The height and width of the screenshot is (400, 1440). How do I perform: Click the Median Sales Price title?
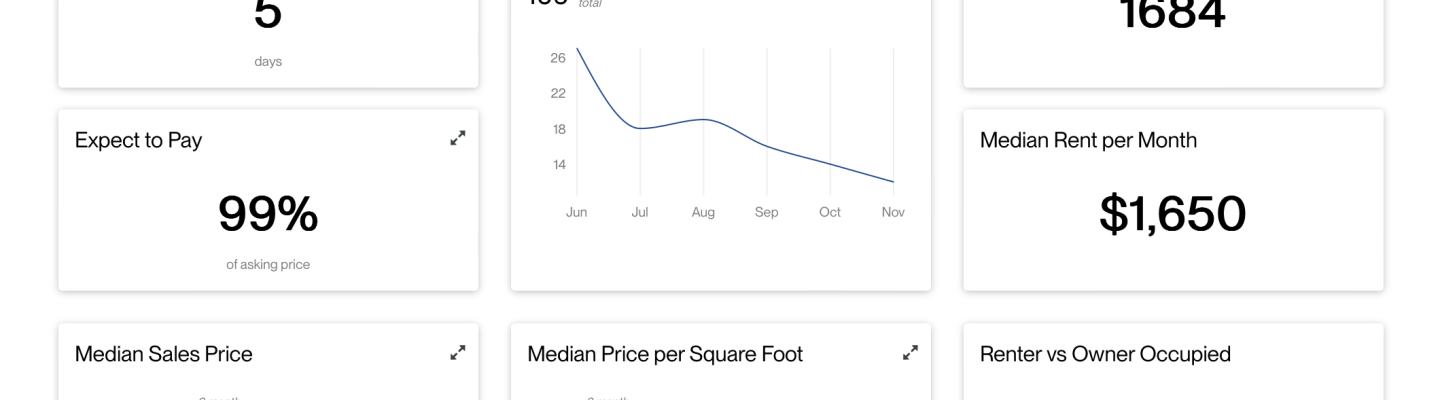pyautogui.click(x=164, y=354)
